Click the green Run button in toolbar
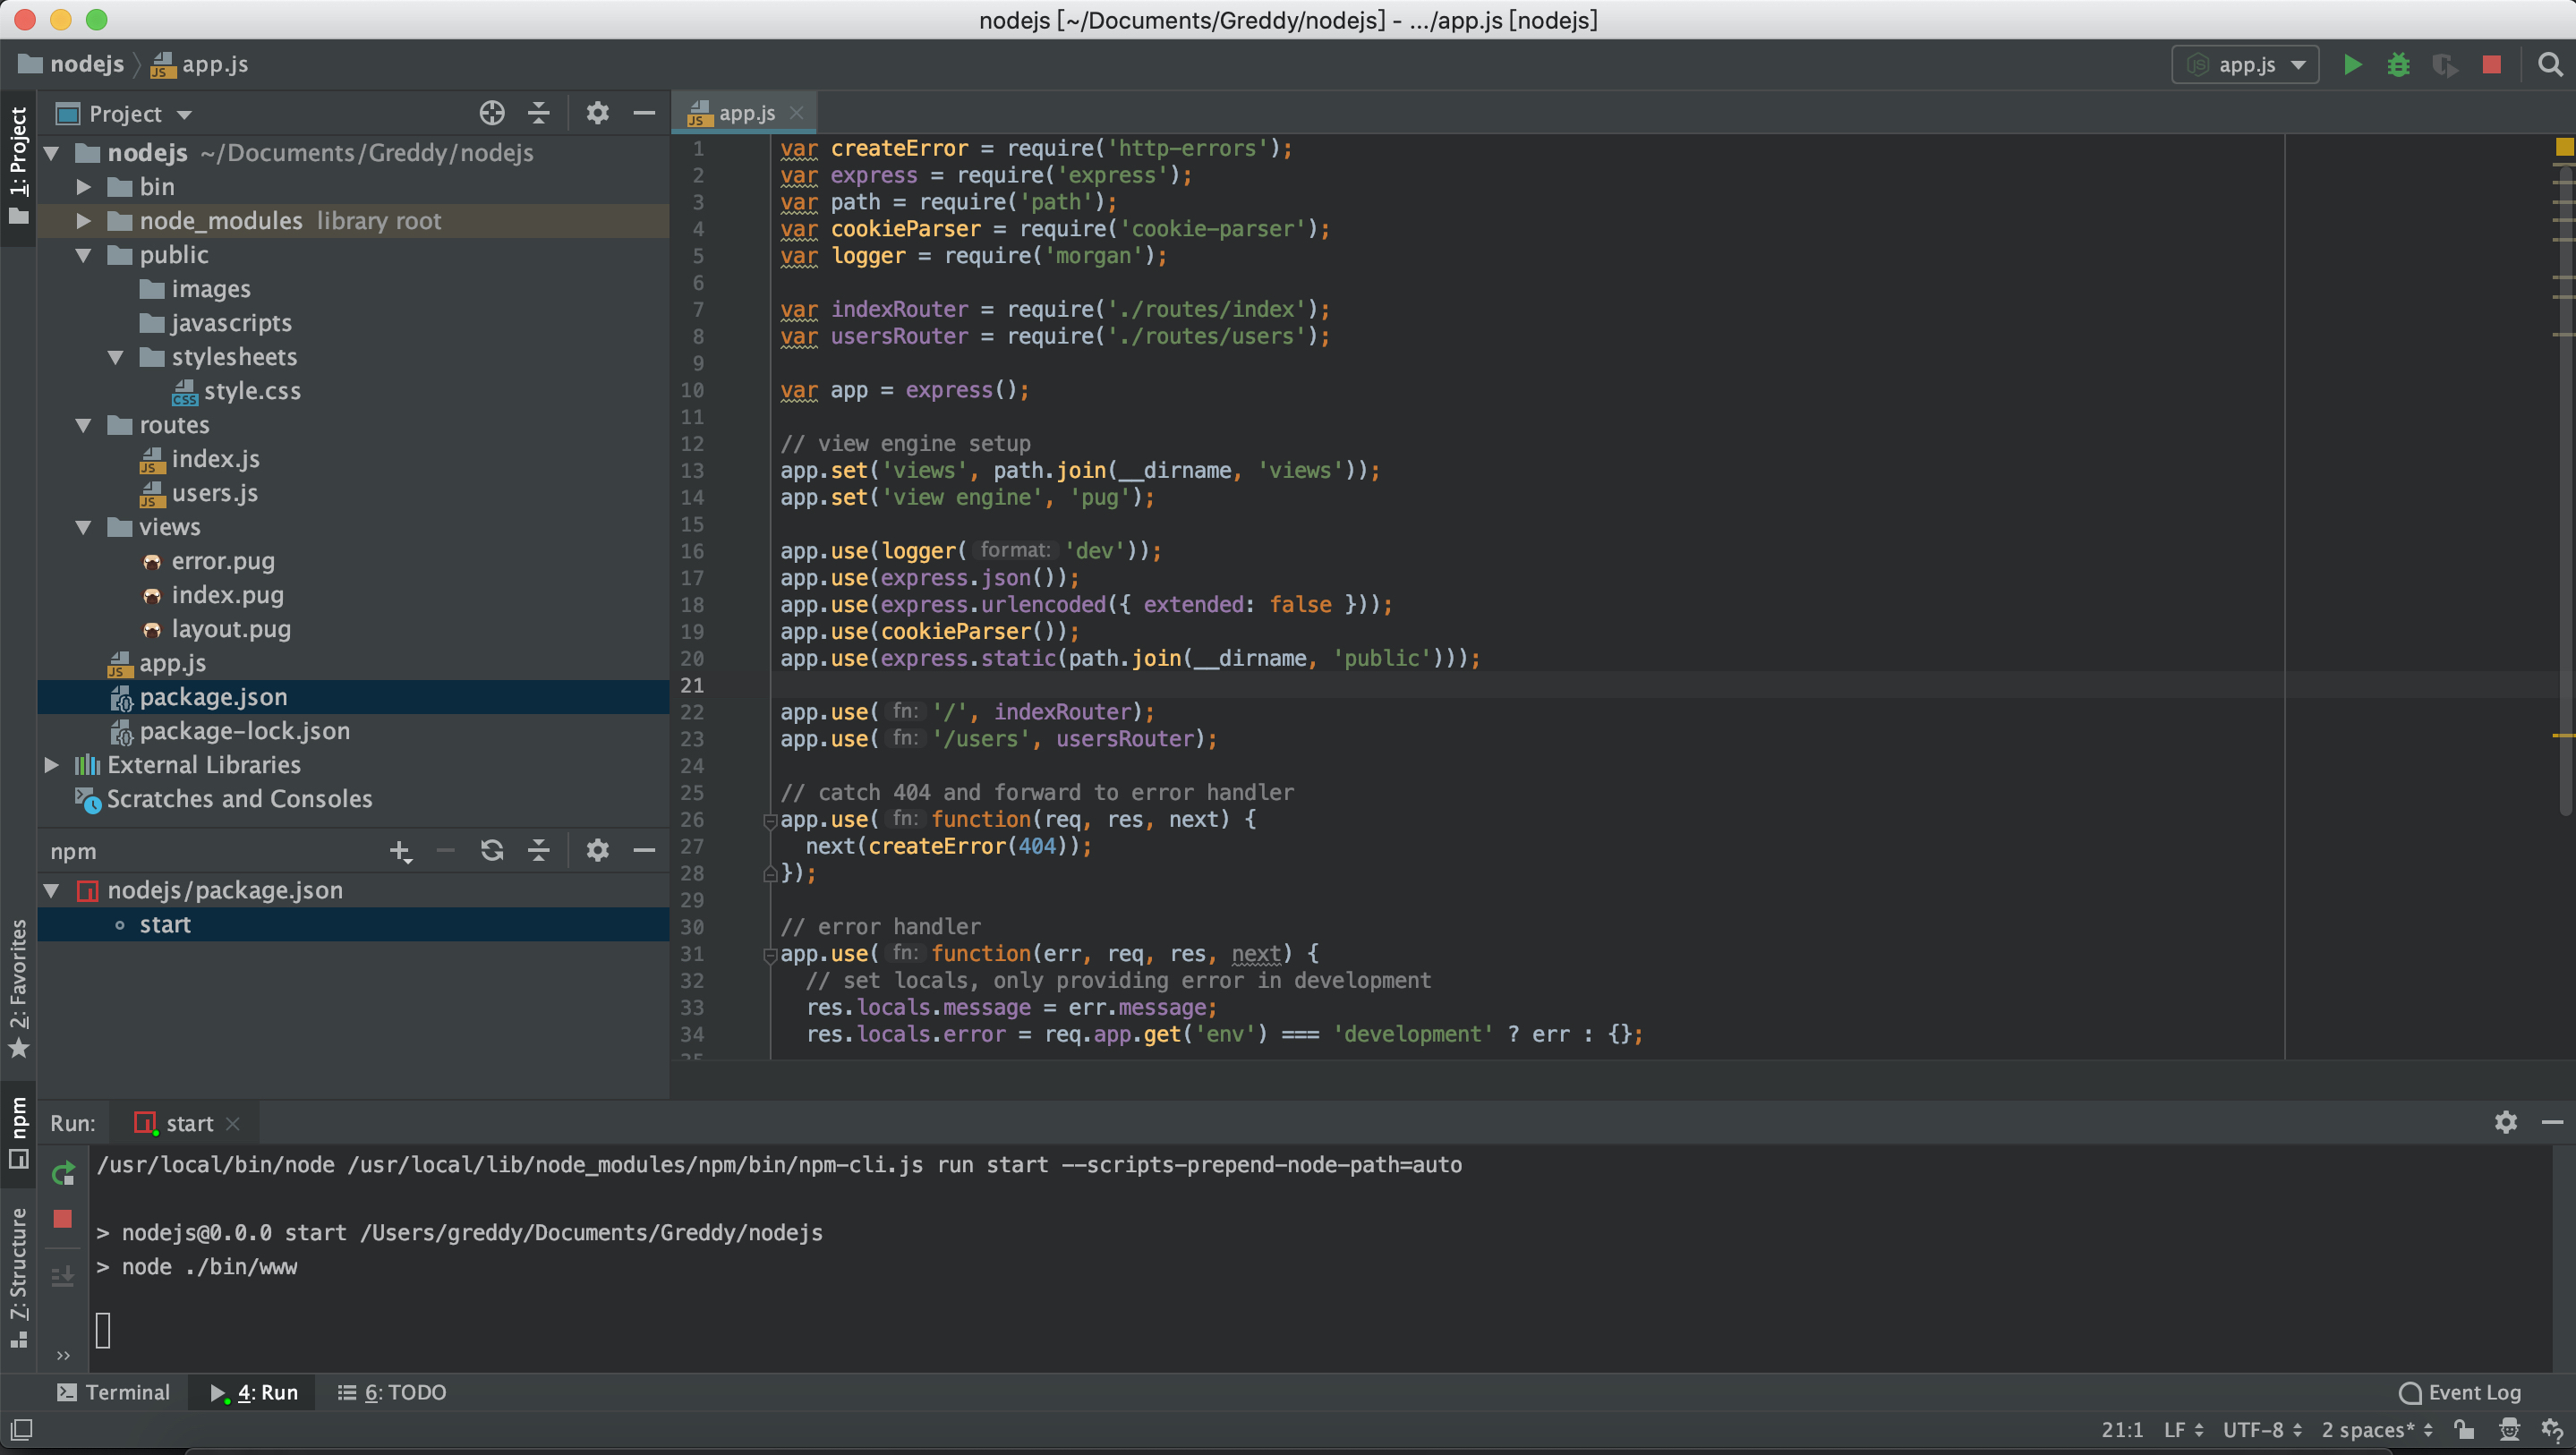The width and height of the screenshot is (2576, 1455). point(2352,65)
